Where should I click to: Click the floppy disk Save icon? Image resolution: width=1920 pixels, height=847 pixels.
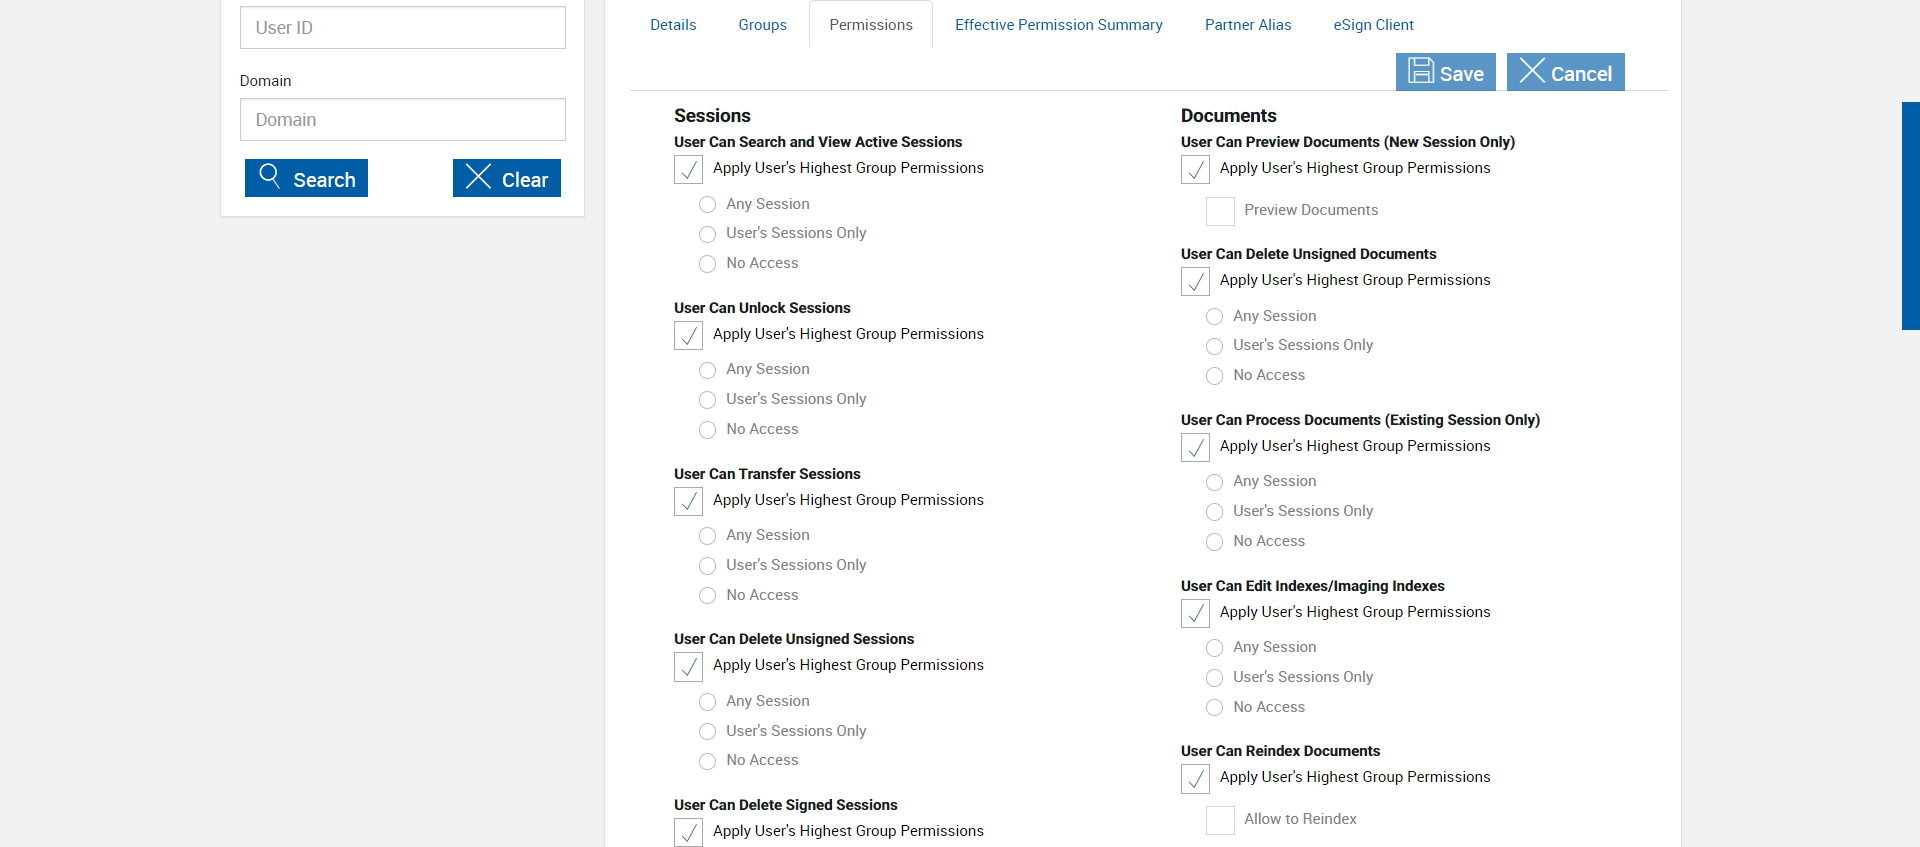pos(1421,71)
